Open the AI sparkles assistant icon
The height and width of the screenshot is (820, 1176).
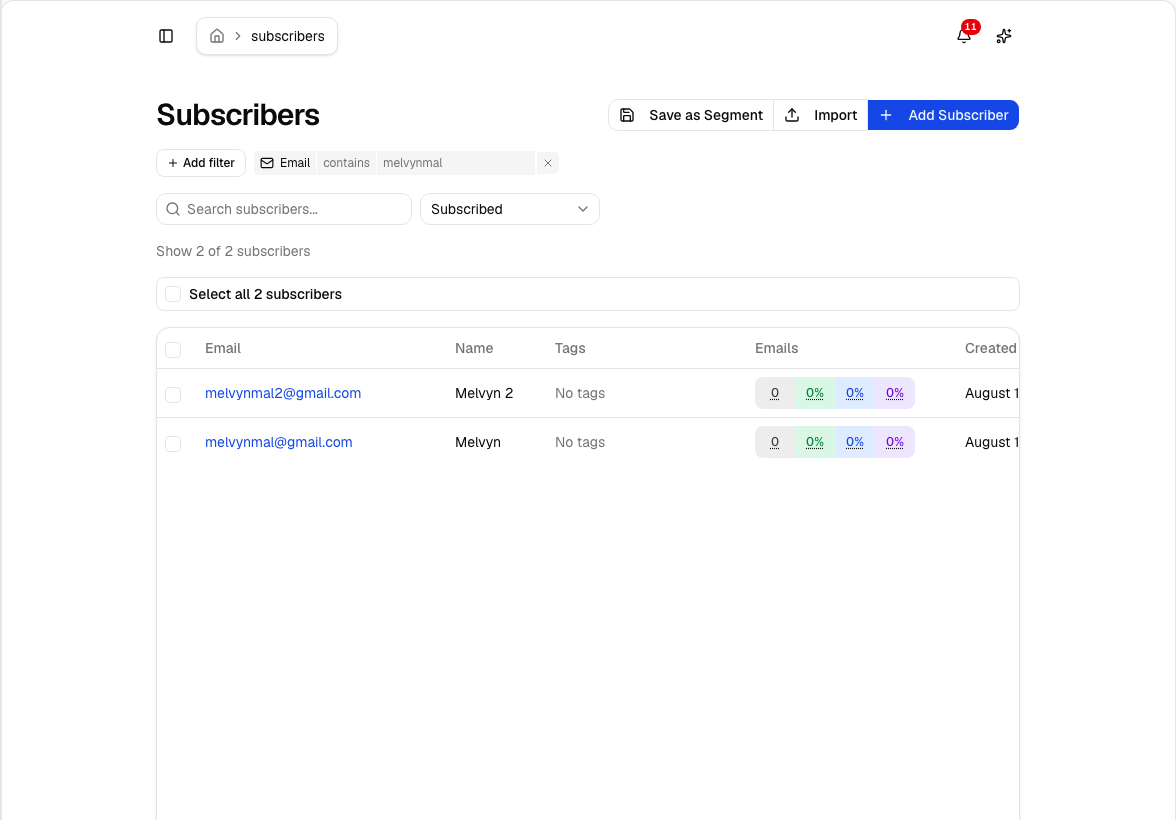coord(1004,36)
